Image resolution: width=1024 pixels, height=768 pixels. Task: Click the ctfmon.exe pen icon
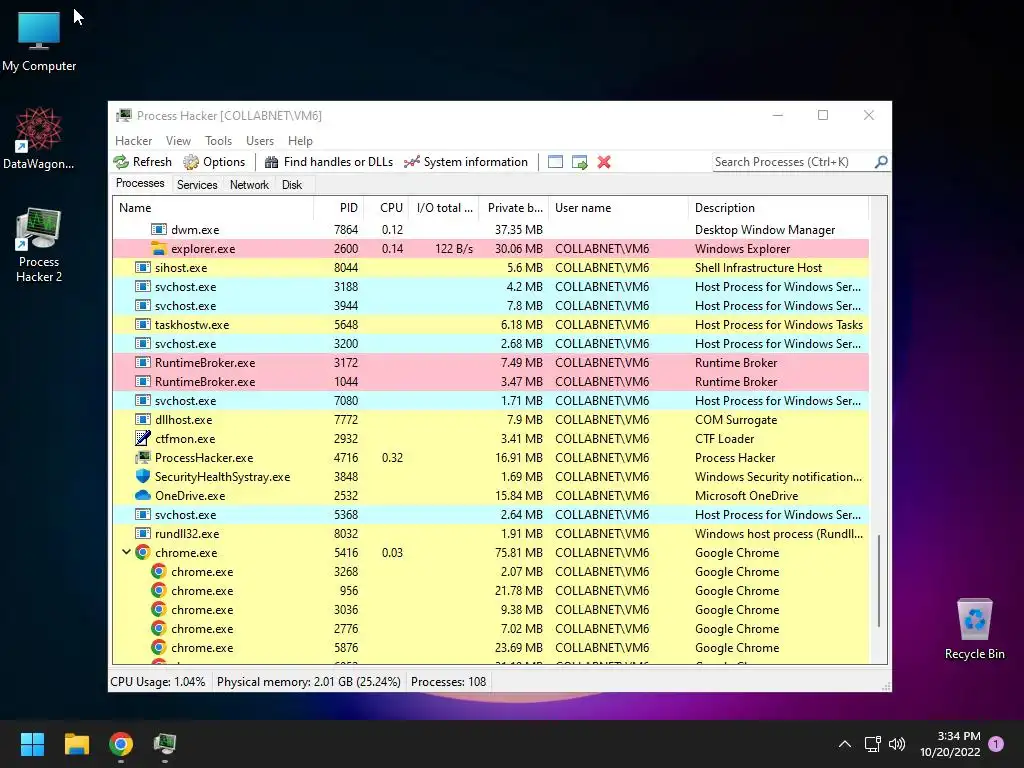142,438
